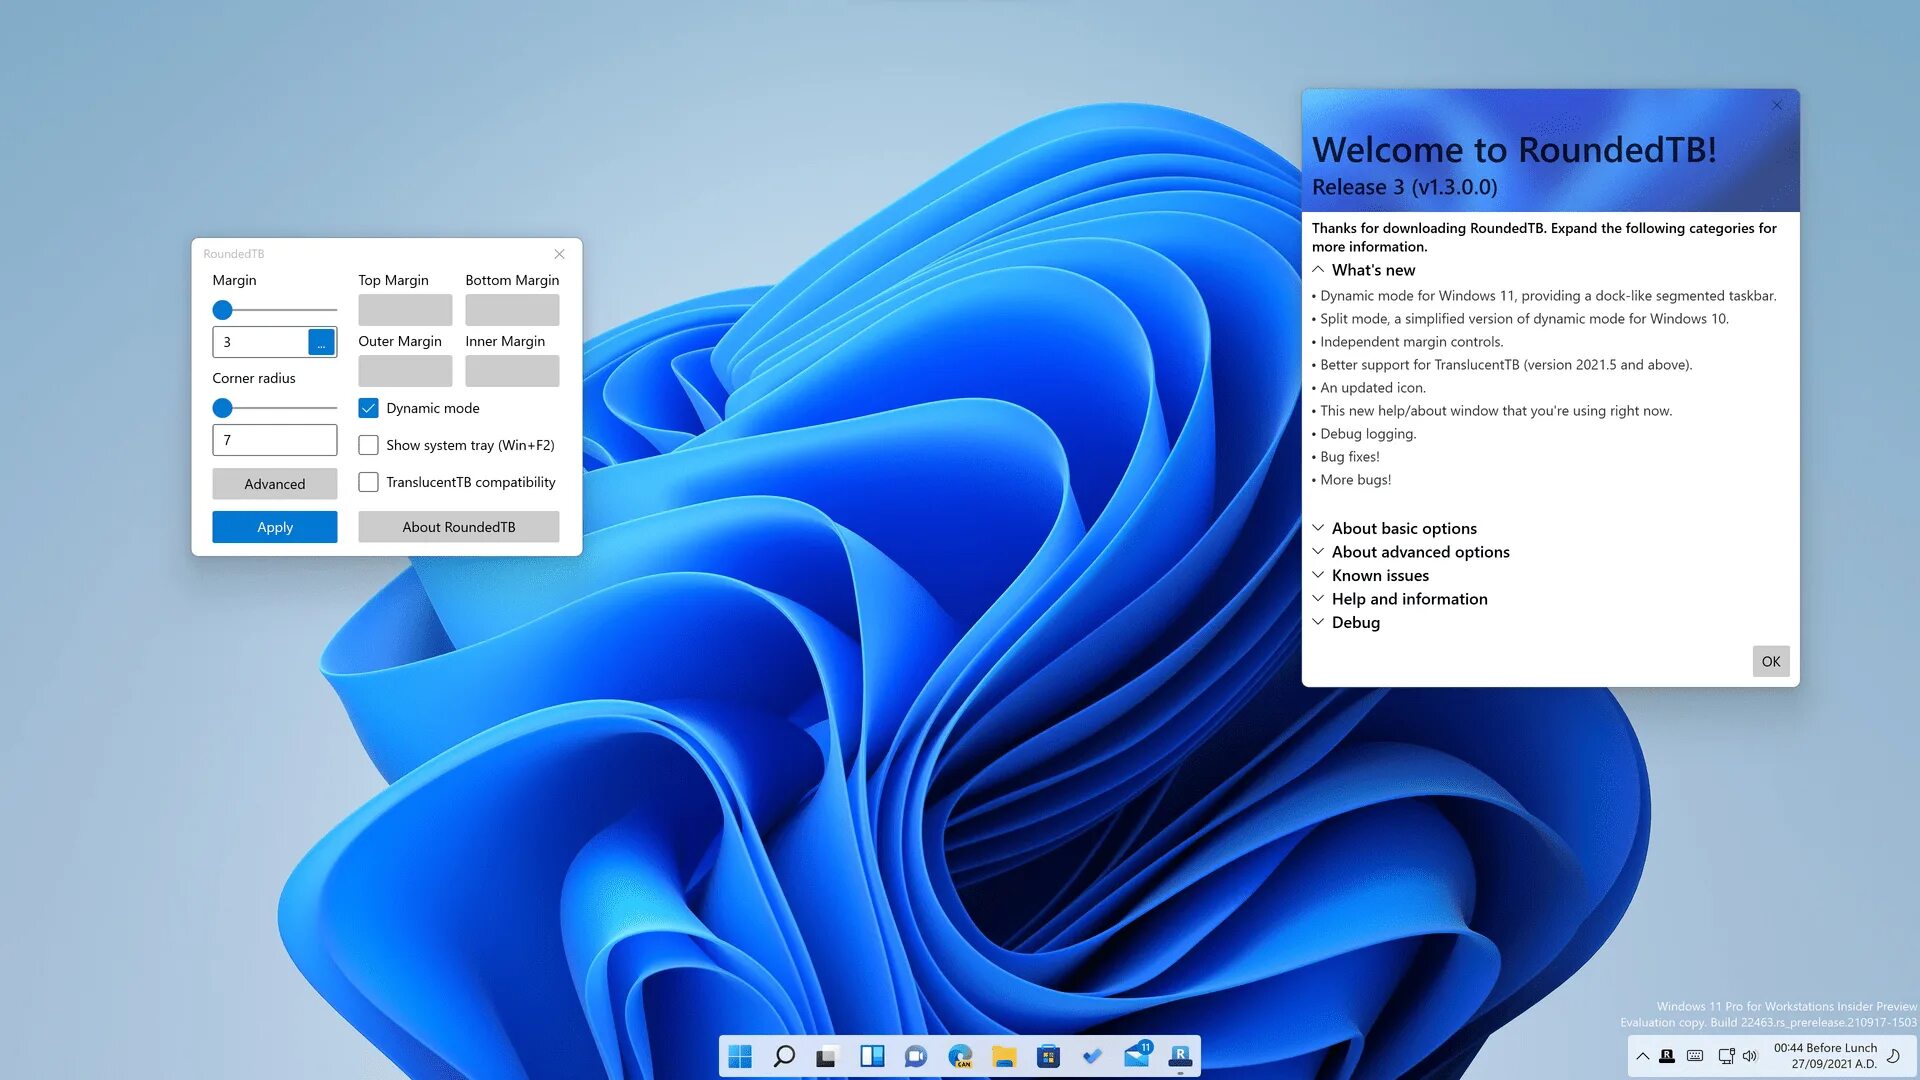Open the Microsoft Store icon
Viewport: 1920px width, 1080px height.
[1049, 1056]
